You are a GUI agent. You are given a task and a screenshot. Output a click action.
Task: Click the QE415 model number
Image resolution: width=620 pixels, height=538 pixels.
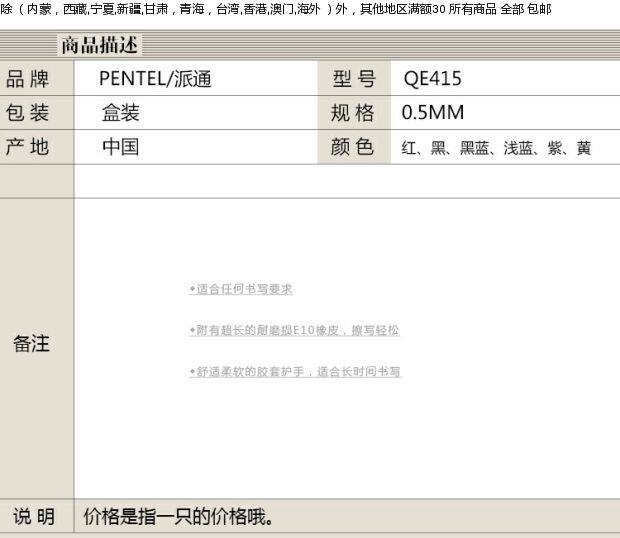[432, 78]
